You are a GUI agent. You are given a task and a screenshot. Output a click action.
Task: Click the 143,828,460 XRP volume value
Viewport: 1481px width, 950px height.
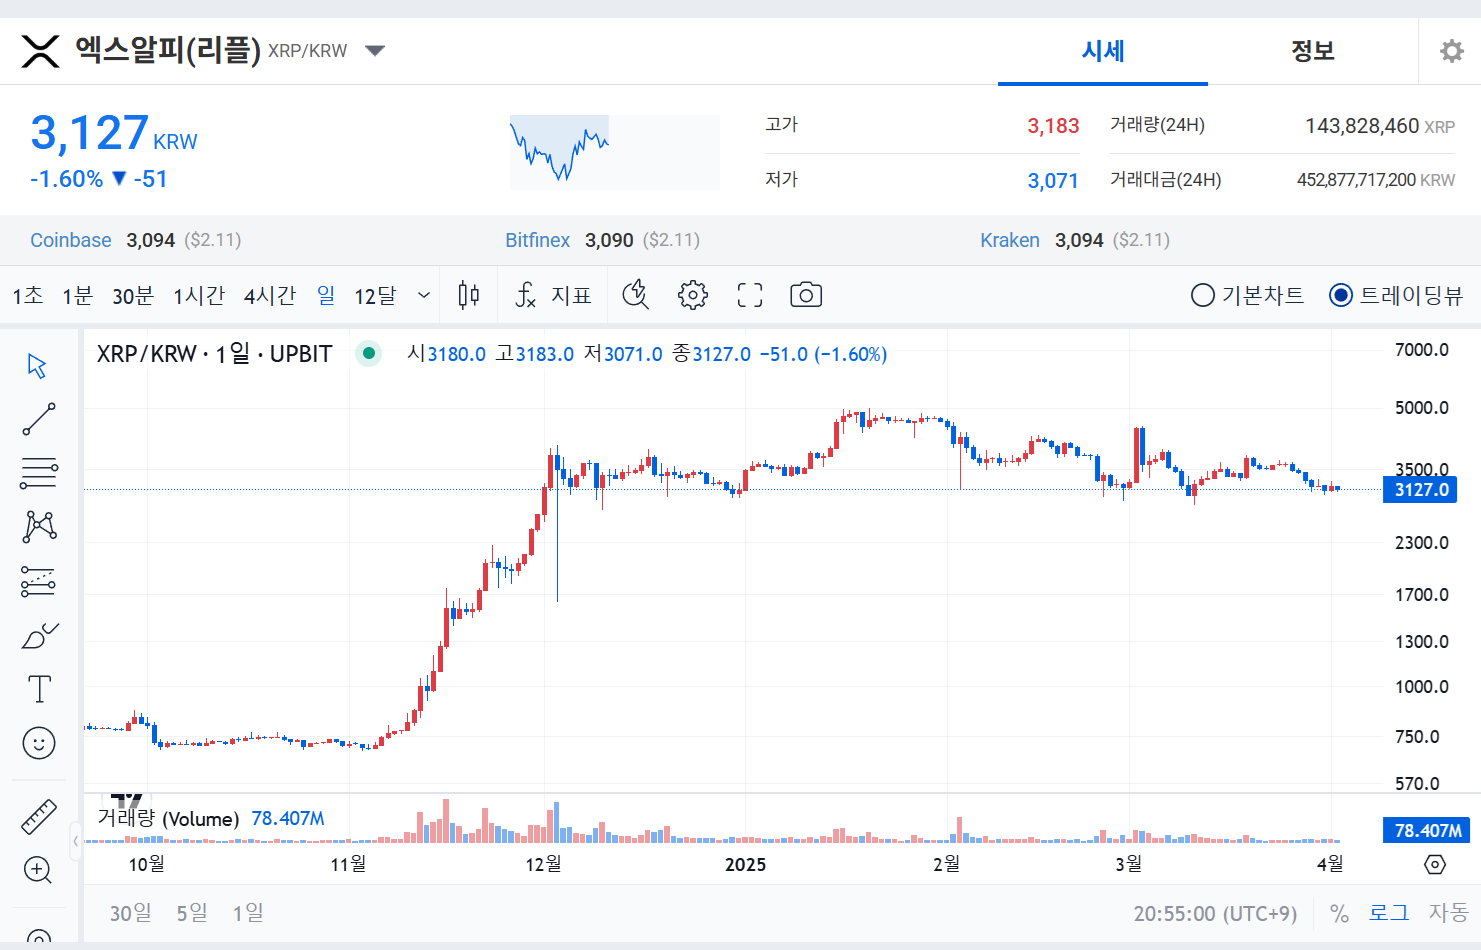click(1380, 126)
